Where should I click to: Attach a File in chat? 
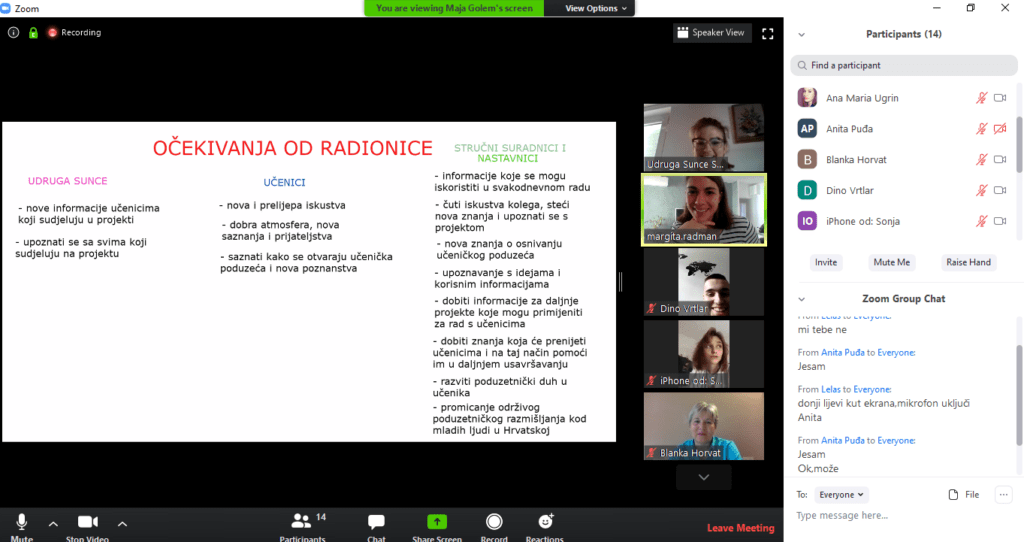(x=964, y=495)
